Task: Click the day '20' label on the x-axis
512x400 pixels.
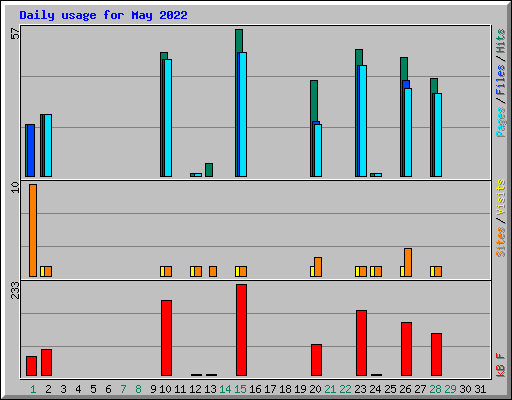Action: click(x=315, y=389)
